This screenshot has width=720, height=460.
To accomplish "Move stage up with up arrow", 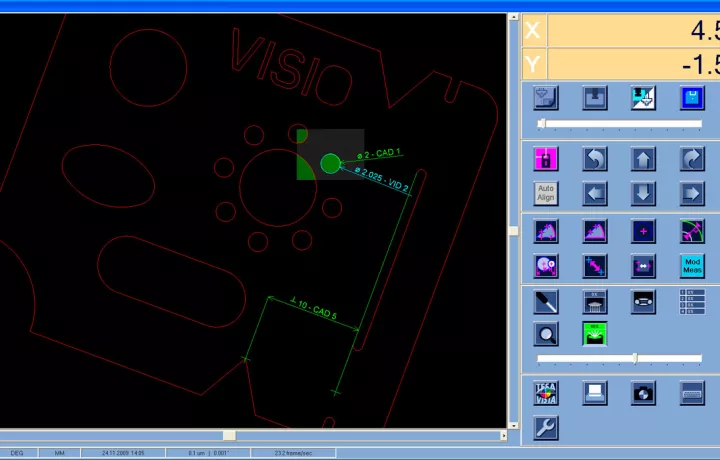I will [x=643, y=159].
